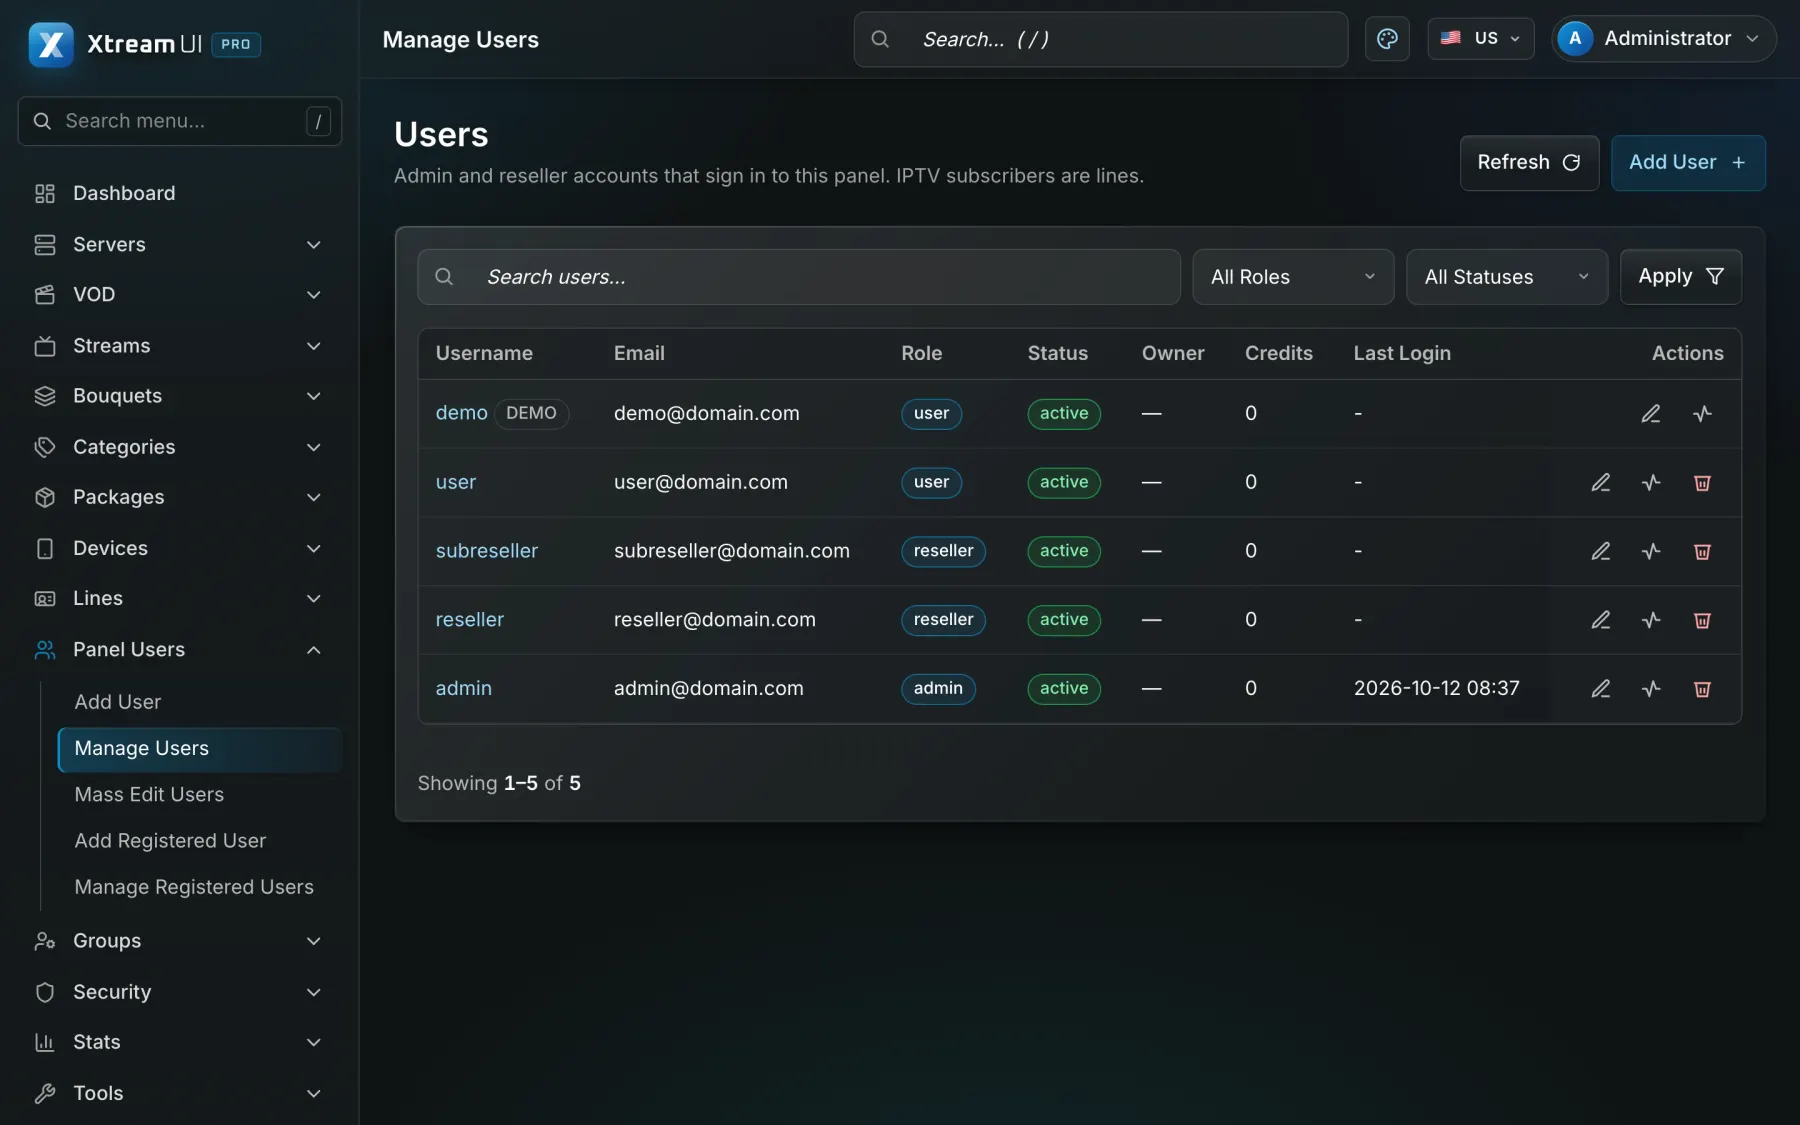Open the Administrator account menu
The height and width of the screenshot is (1125, 1800).
[1663, 39]
